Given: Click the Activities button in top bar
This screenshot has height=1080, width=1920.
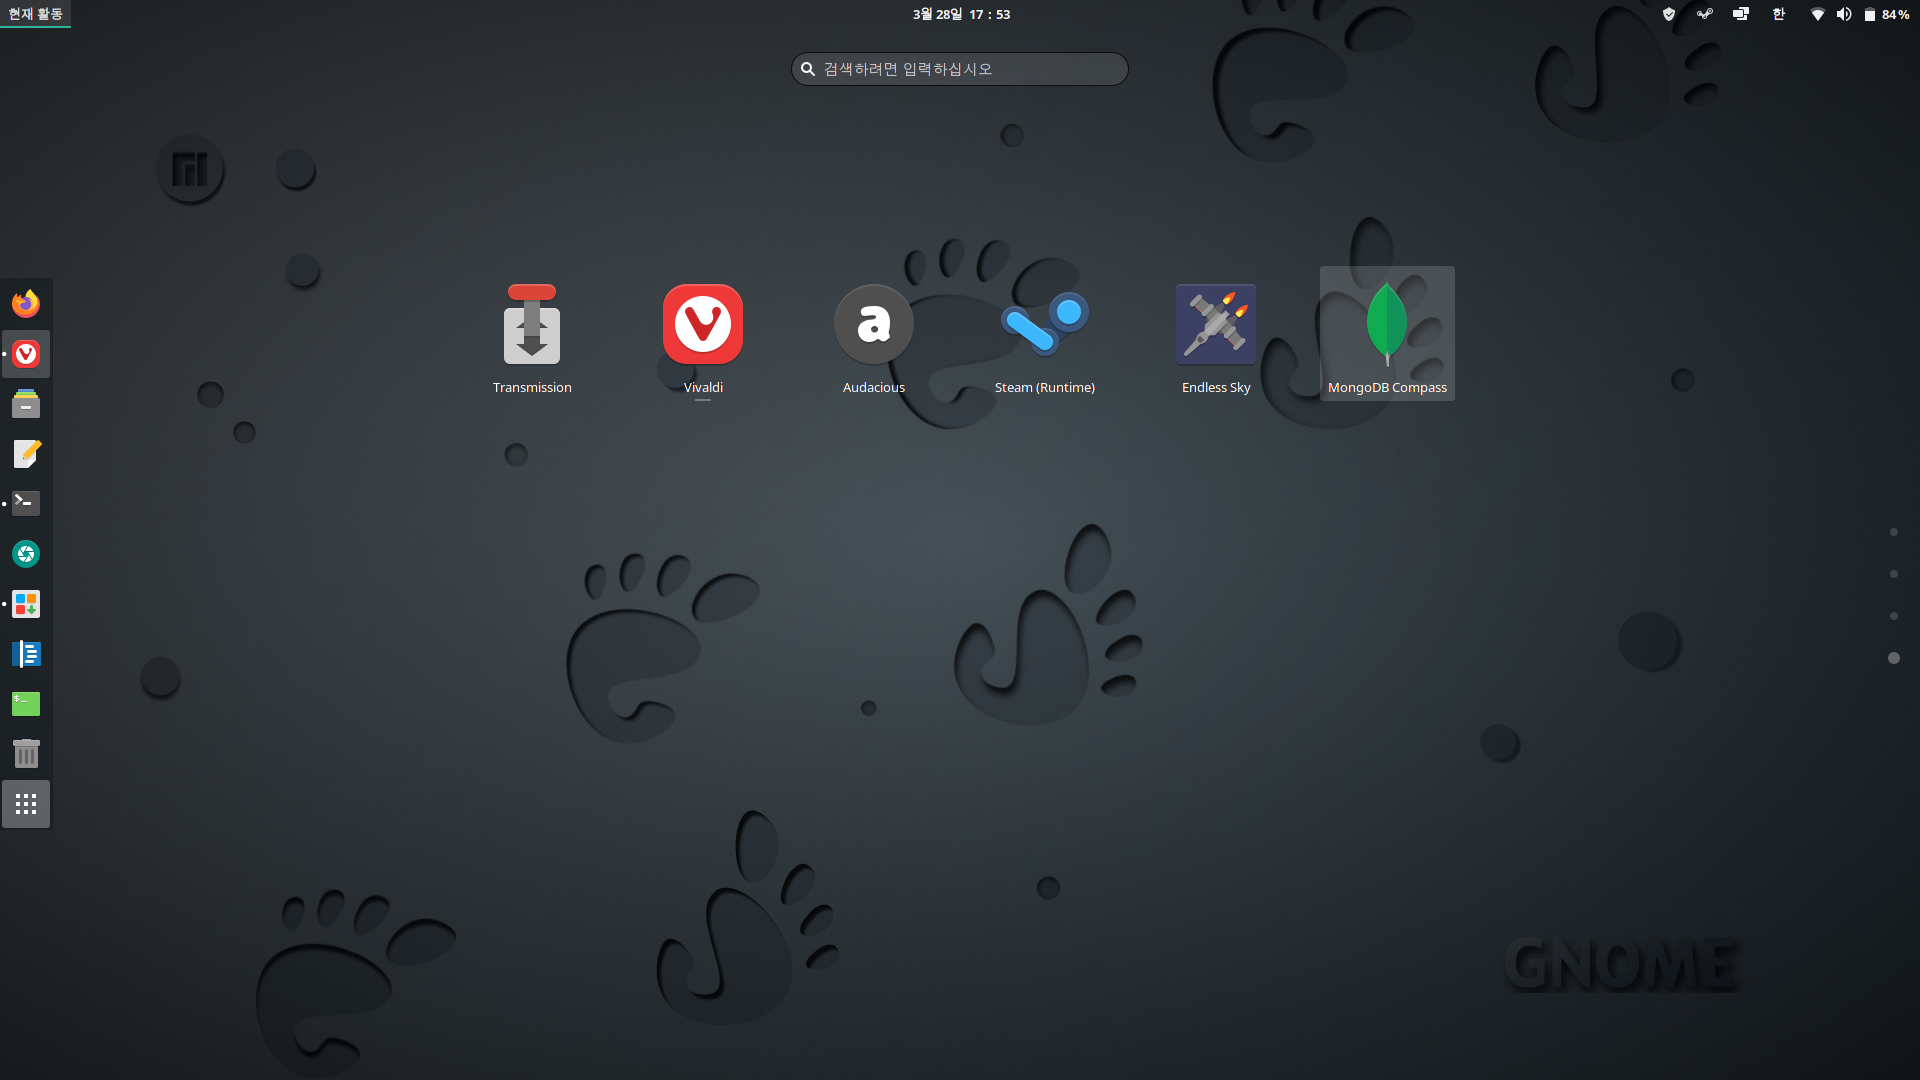Looking at the screenshot, I should [35, 14].
